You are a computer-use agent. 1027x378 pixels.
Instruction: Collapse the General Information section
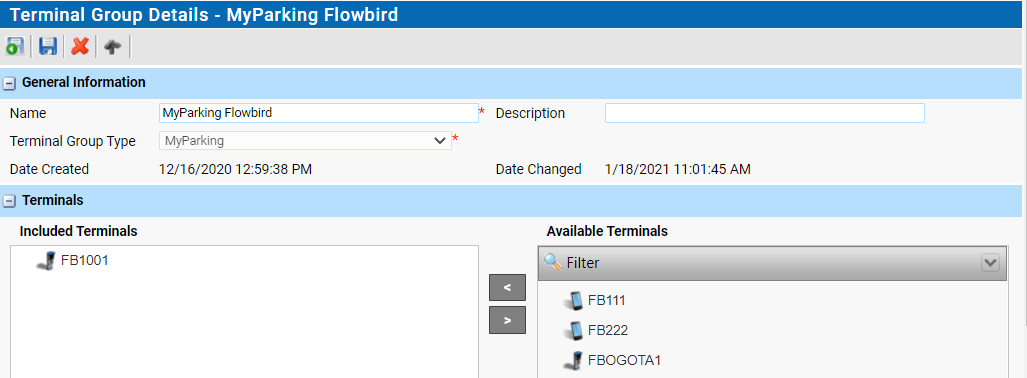(x=9, y=83)
